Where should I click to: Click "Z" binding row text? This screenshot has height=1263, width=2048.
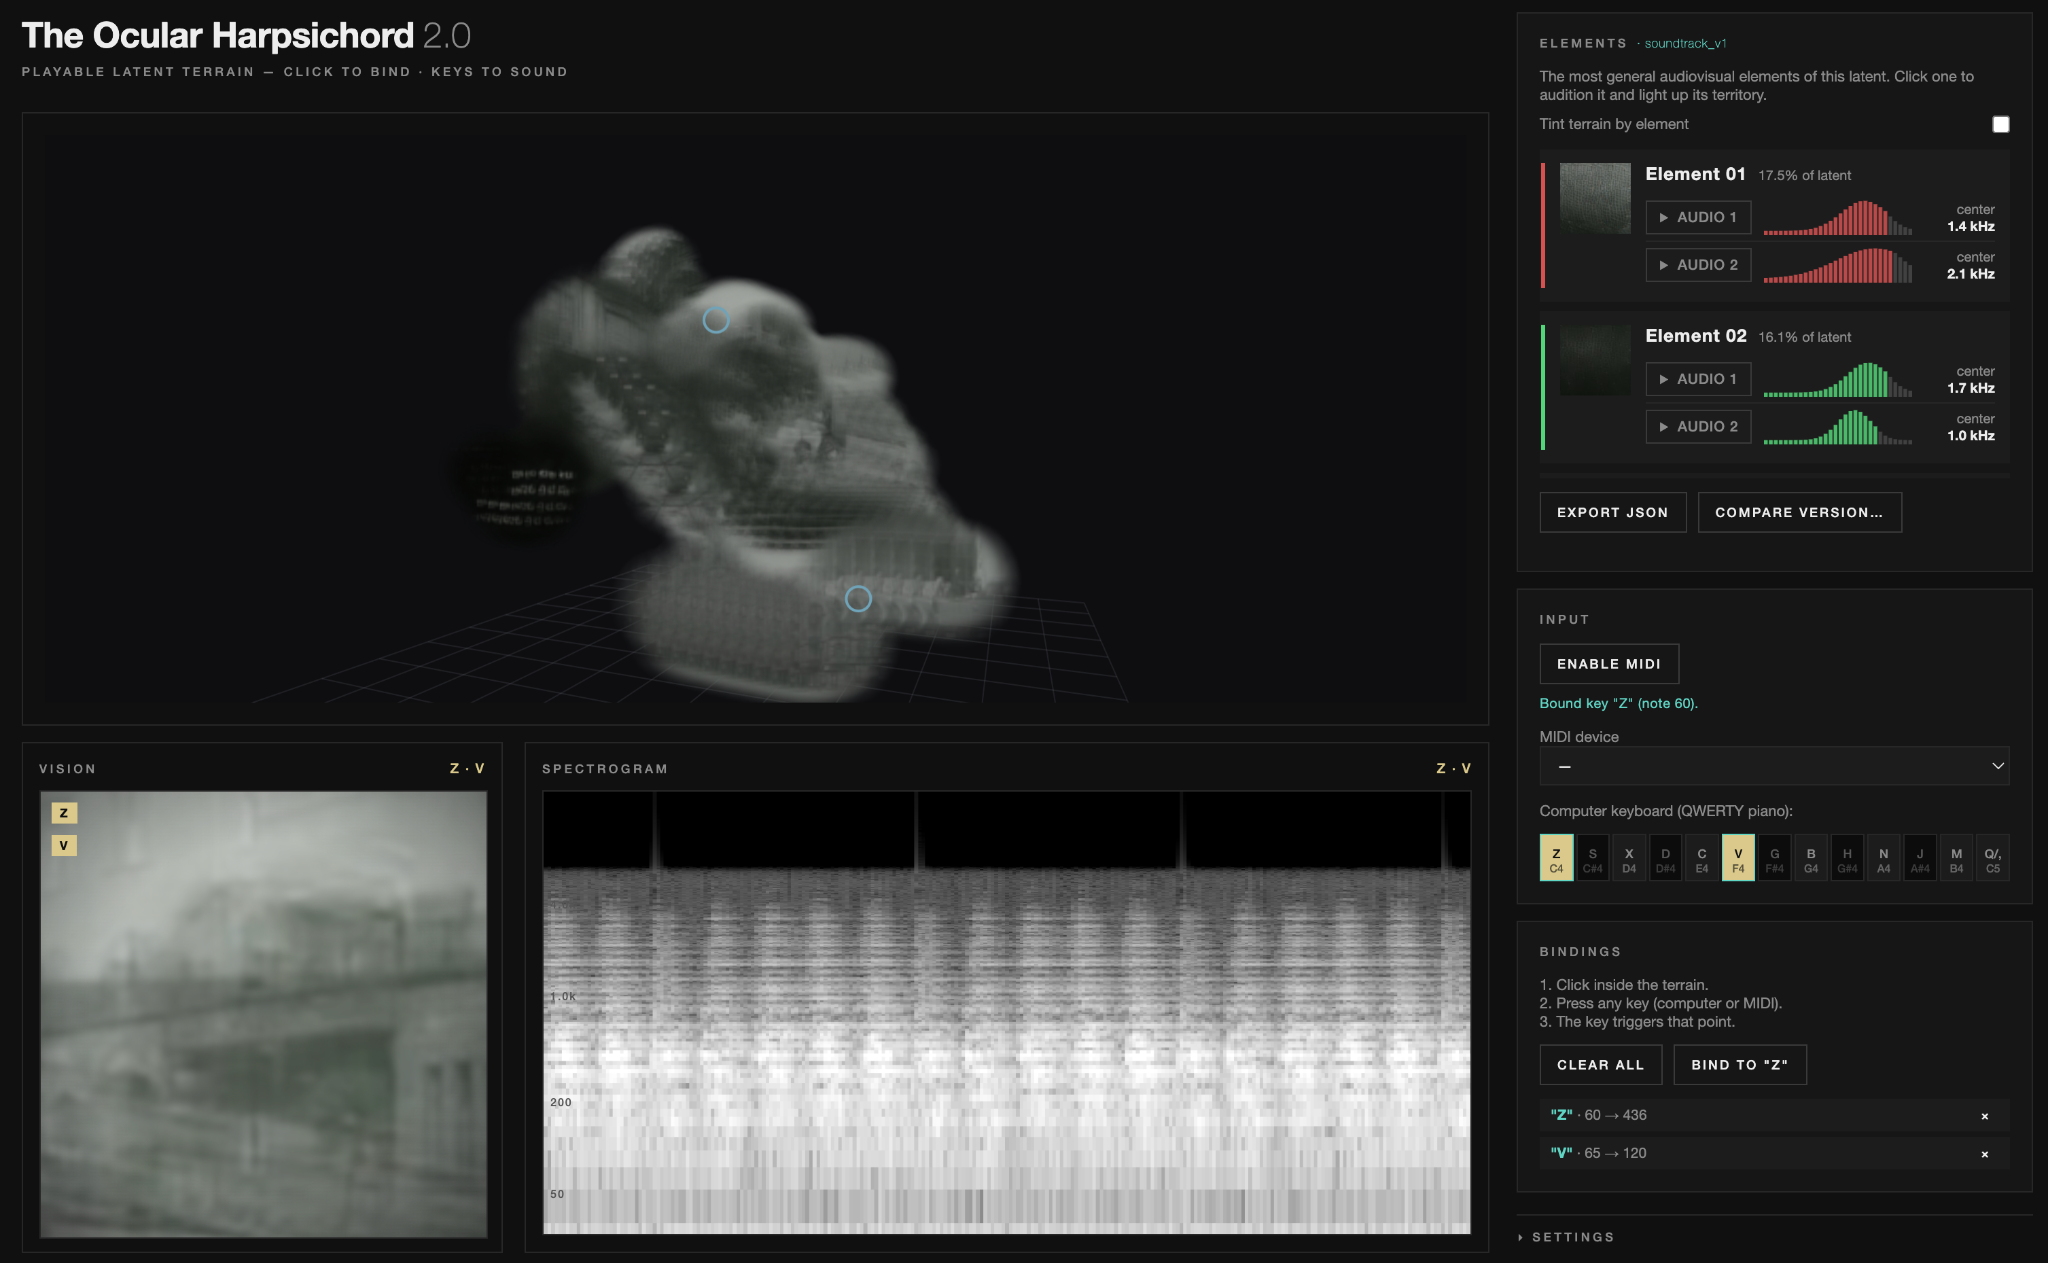point(1598,1115)
